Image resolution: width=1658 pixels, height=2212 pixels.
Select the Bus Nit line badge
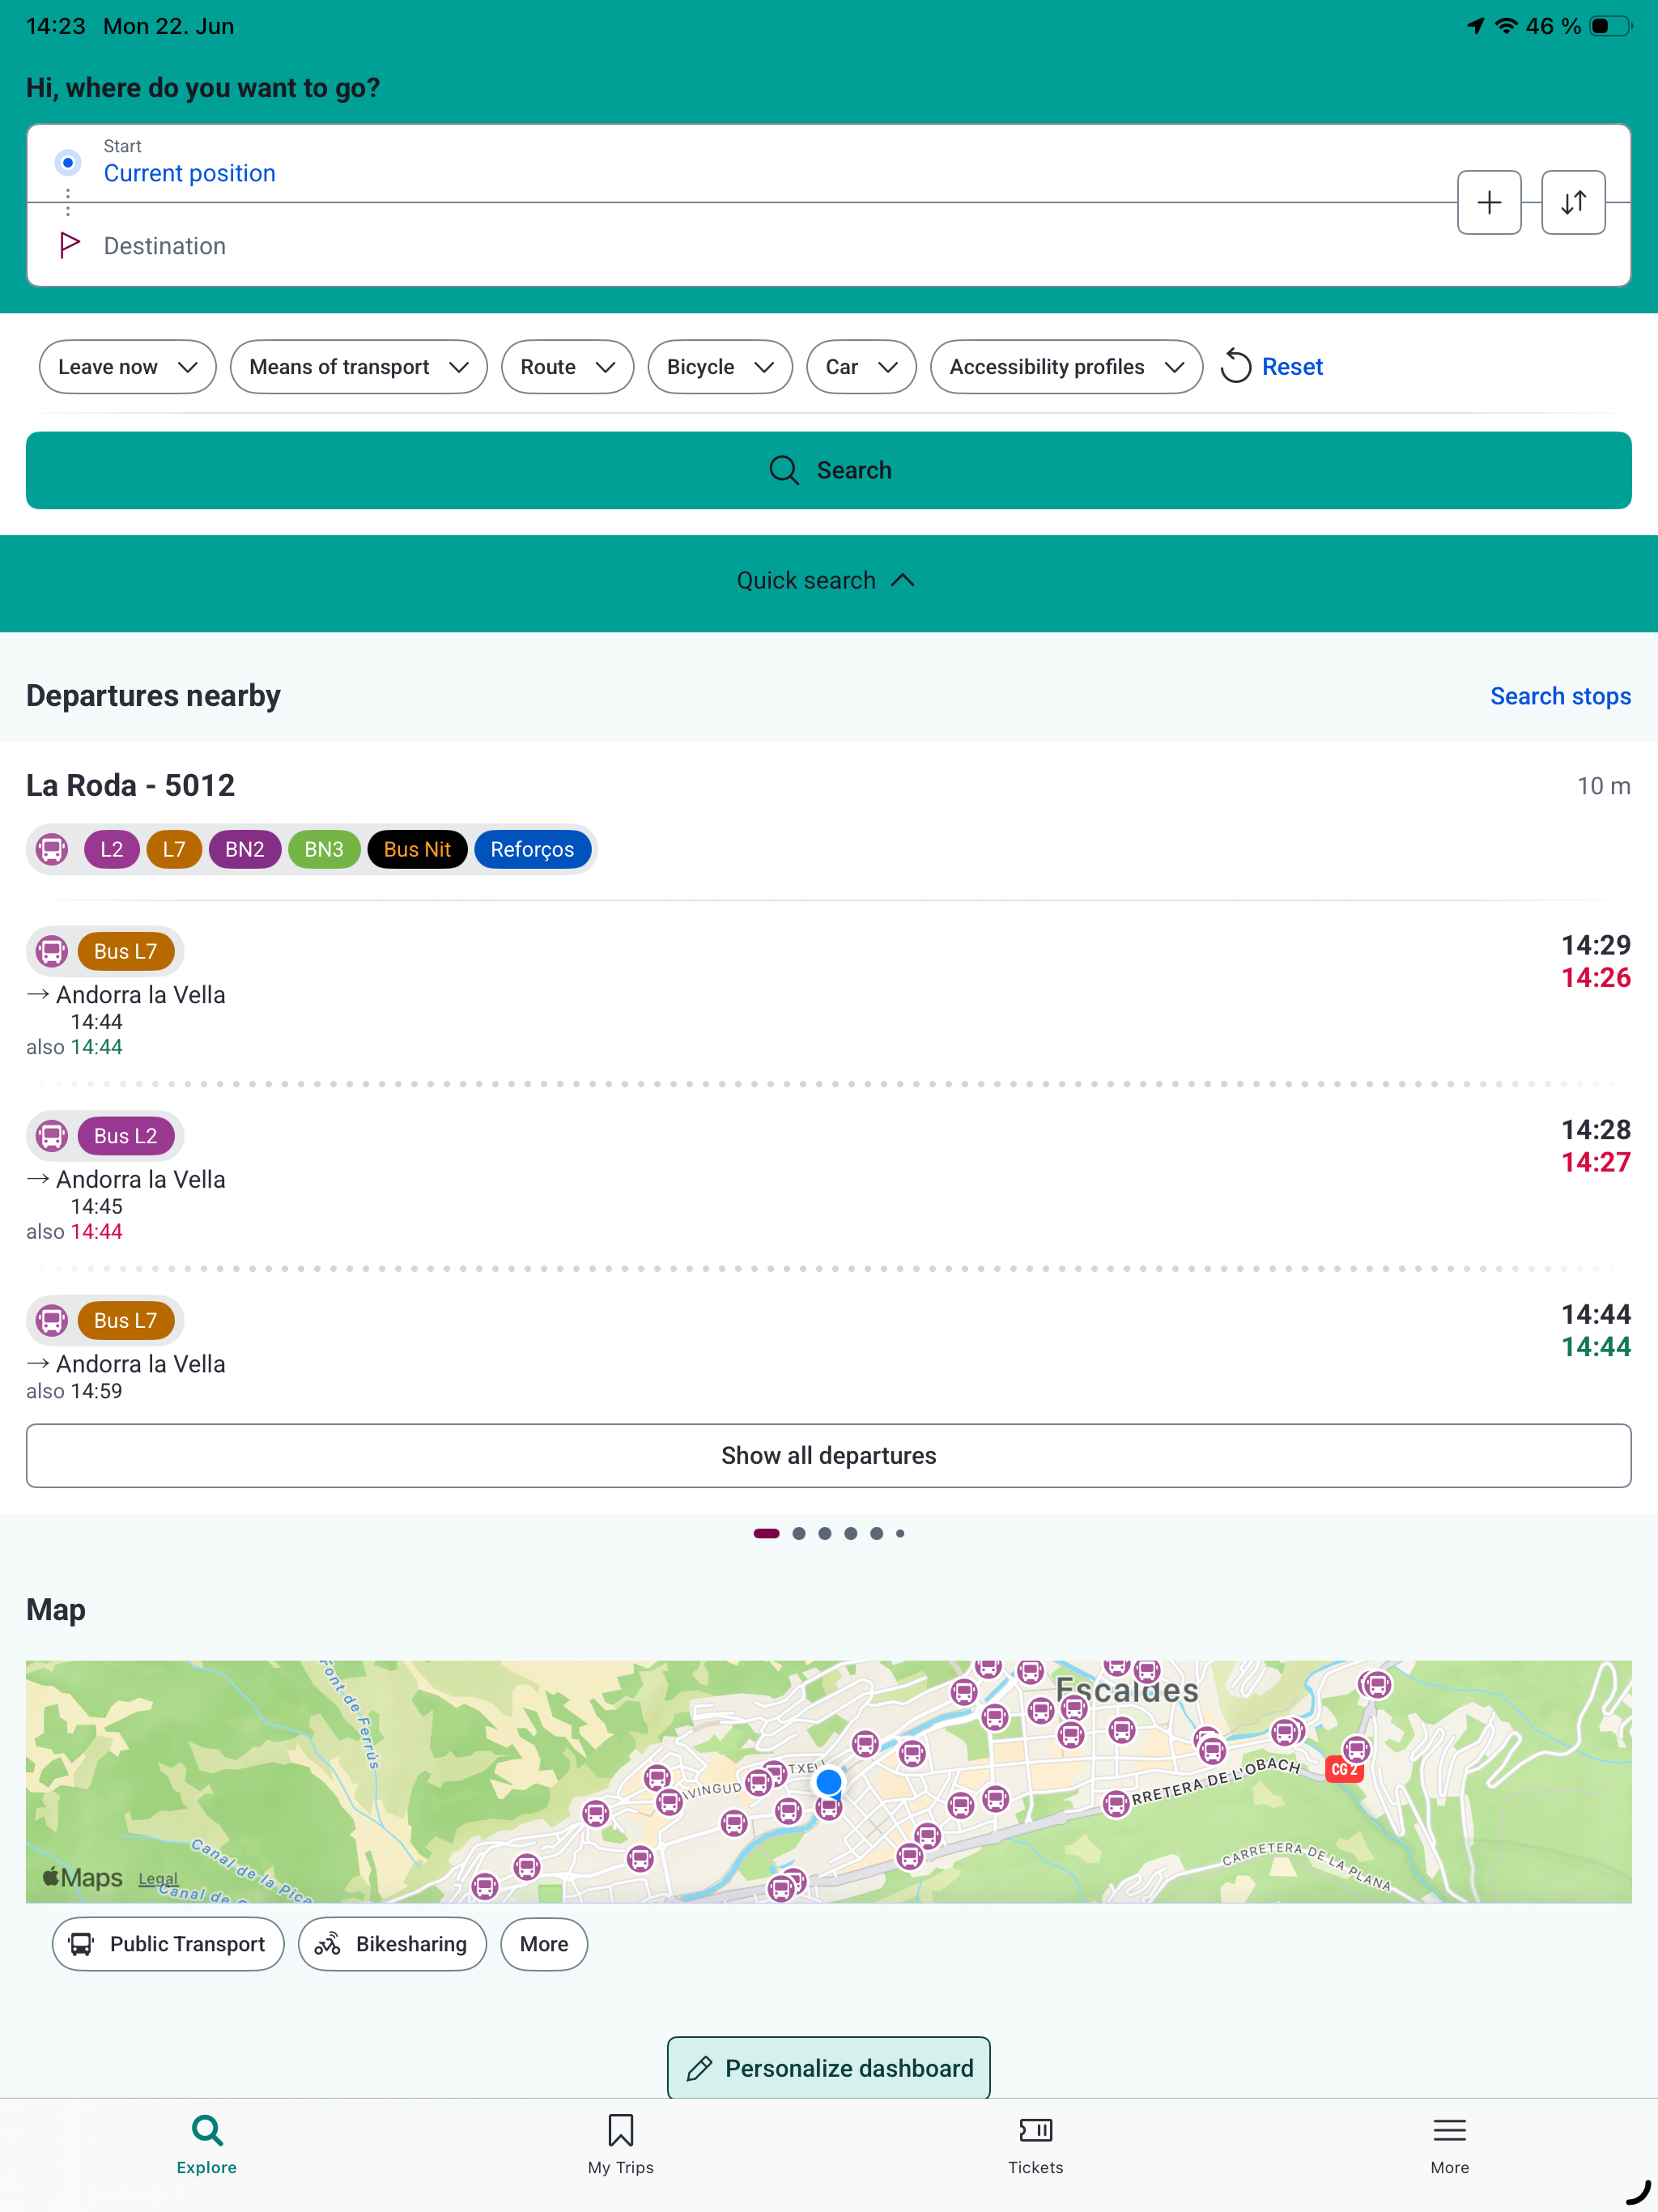click(417, 850)
